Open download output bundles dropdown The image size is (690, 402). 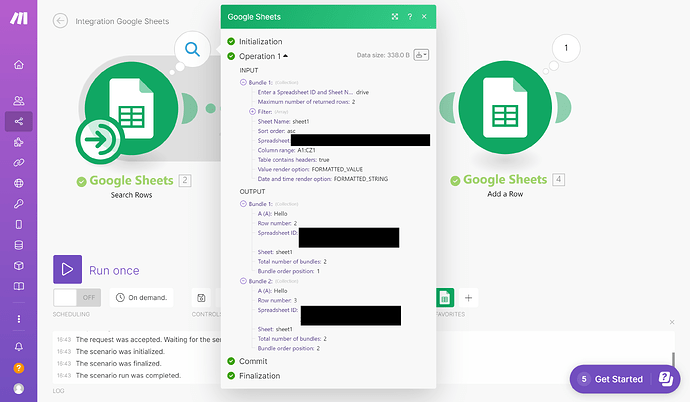coord(421,55)
